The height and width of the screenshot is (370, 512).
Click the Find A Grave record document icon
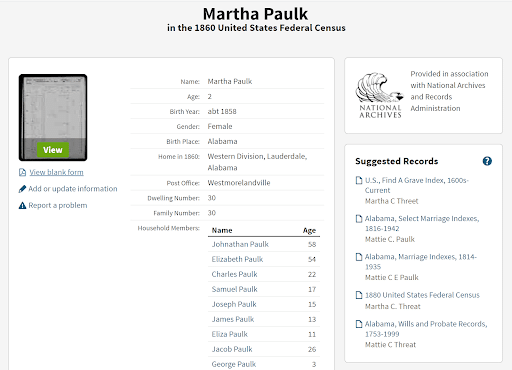359,180
